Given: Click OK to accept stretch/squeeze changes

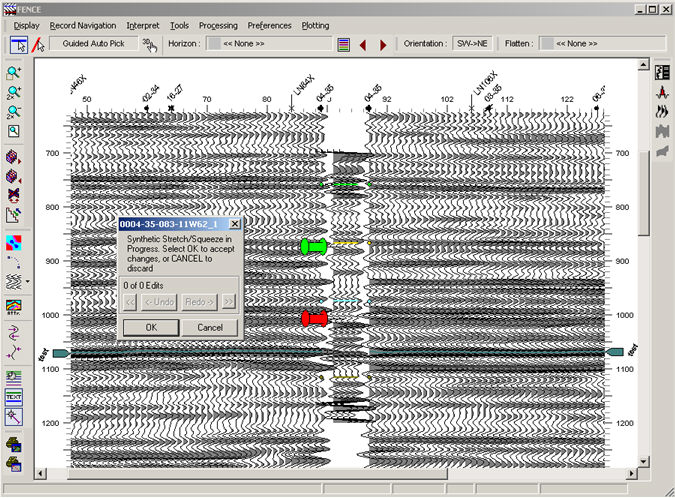Looking at the screenshot, I should (x=151, y=328).
